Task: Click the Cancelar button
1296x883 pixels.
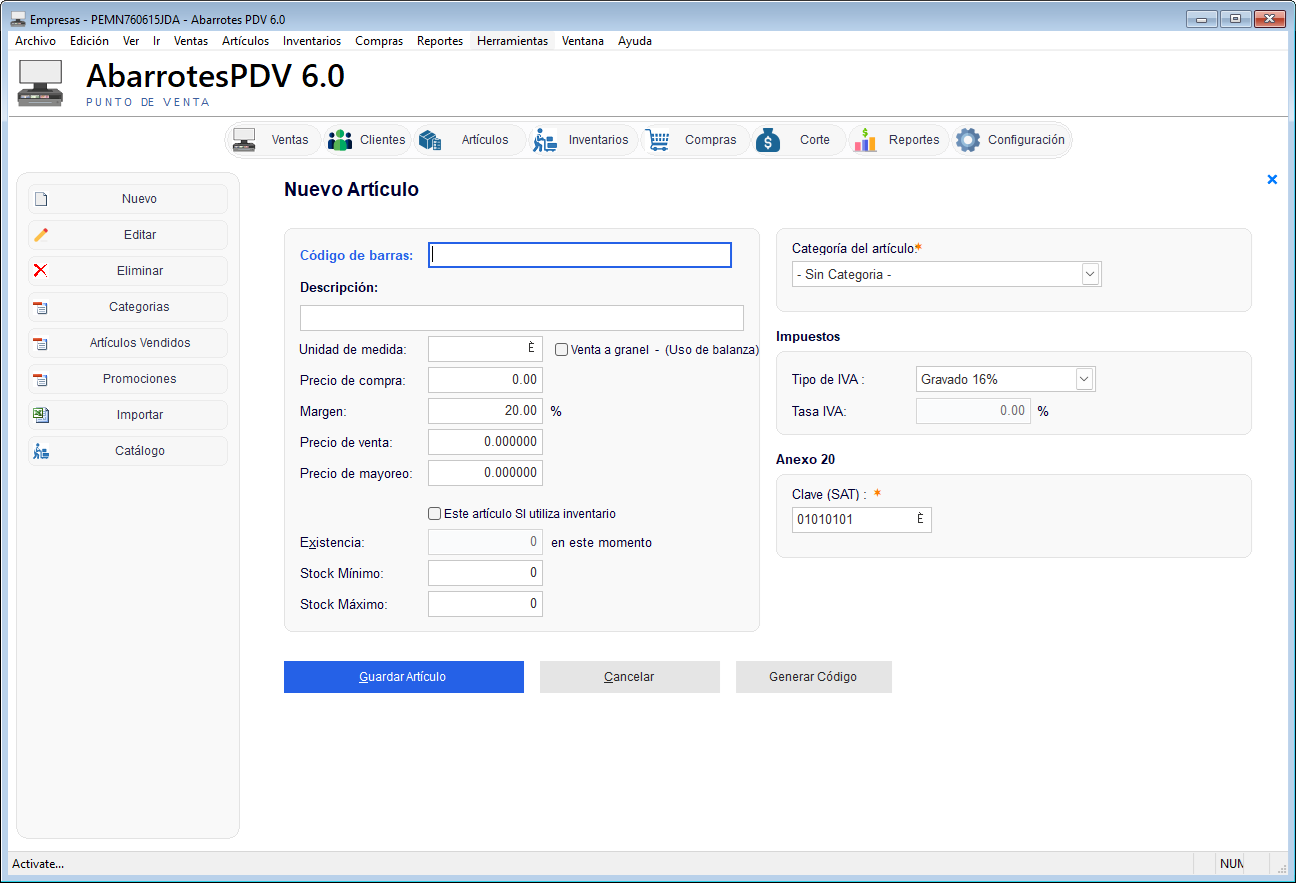Action: click(x=630, y=677)
